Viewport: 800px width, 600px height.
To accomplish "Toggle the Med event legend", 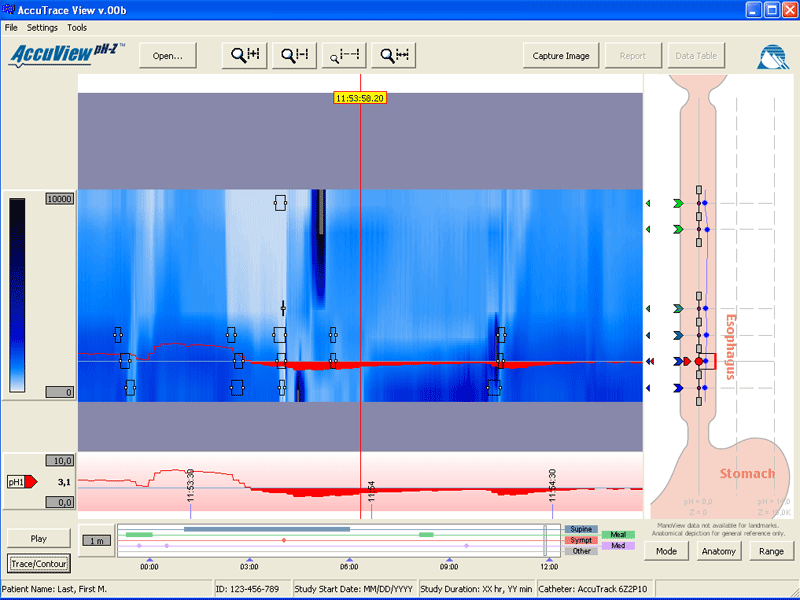I will click(x=618, y=545).
